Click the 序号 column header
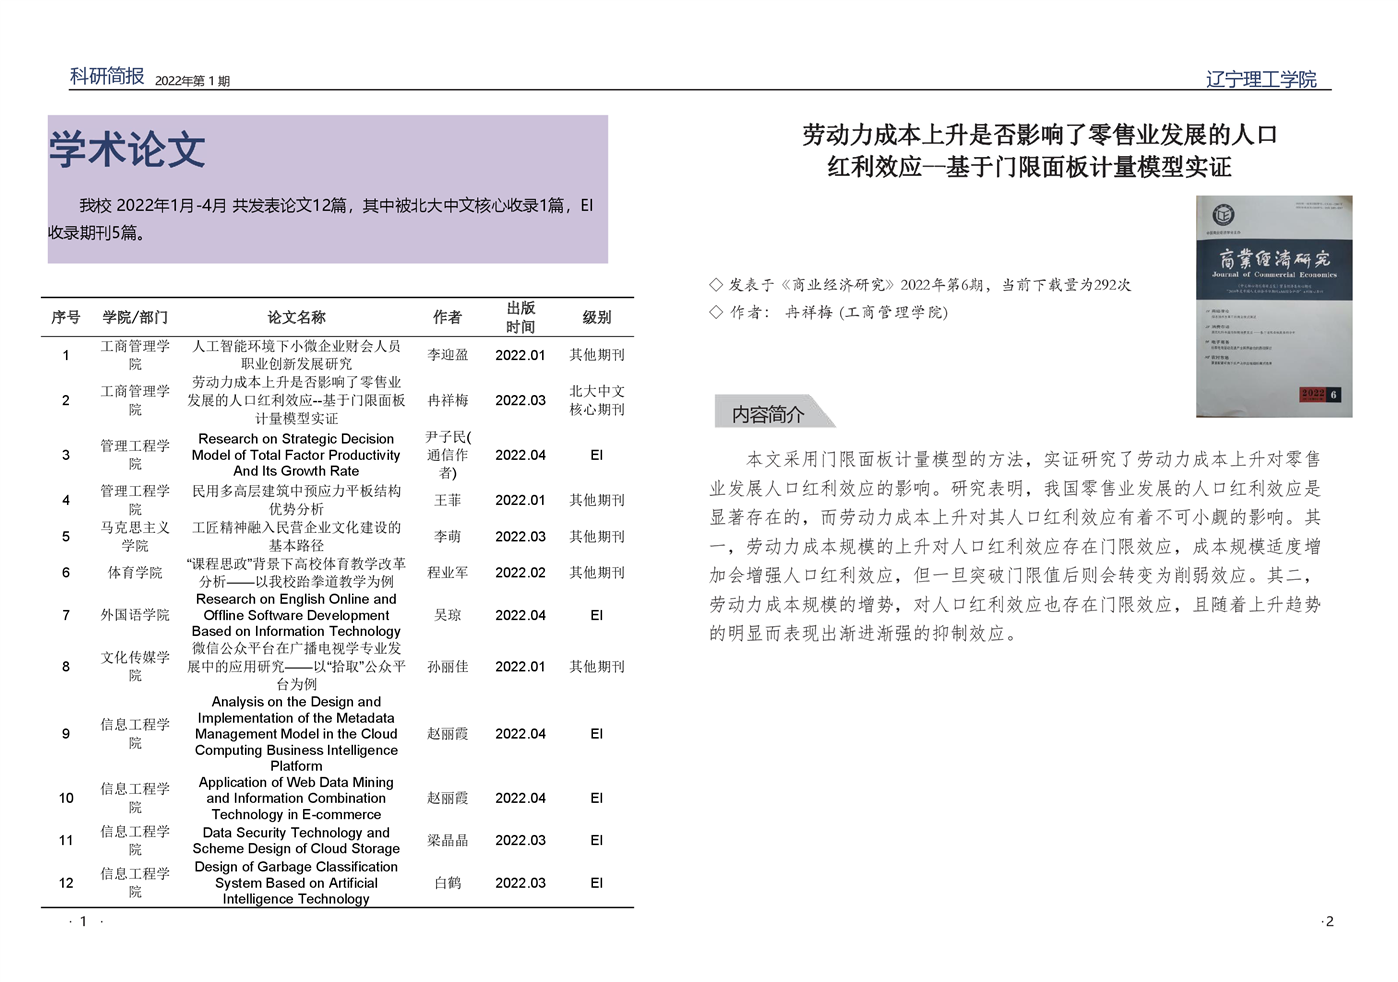 click(66, 317)
